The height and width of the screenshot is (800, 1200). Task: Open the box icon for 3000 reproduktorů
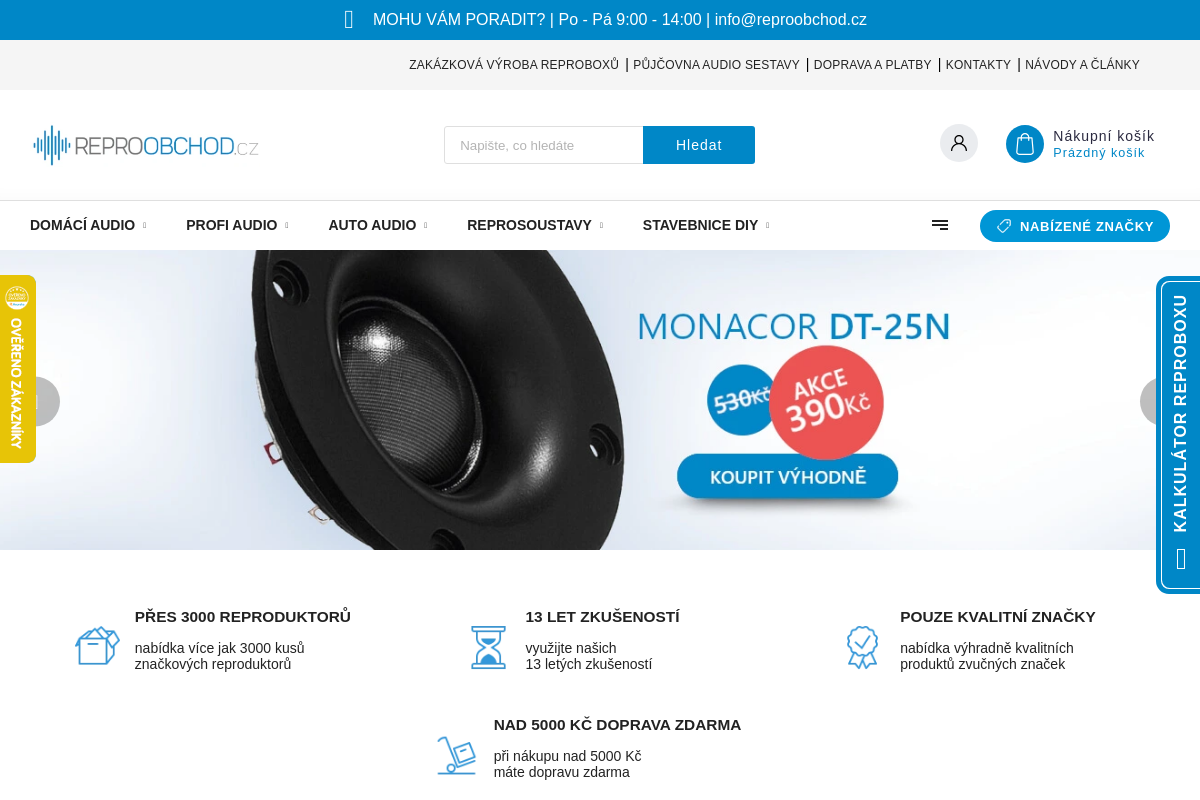click(97, 646)
